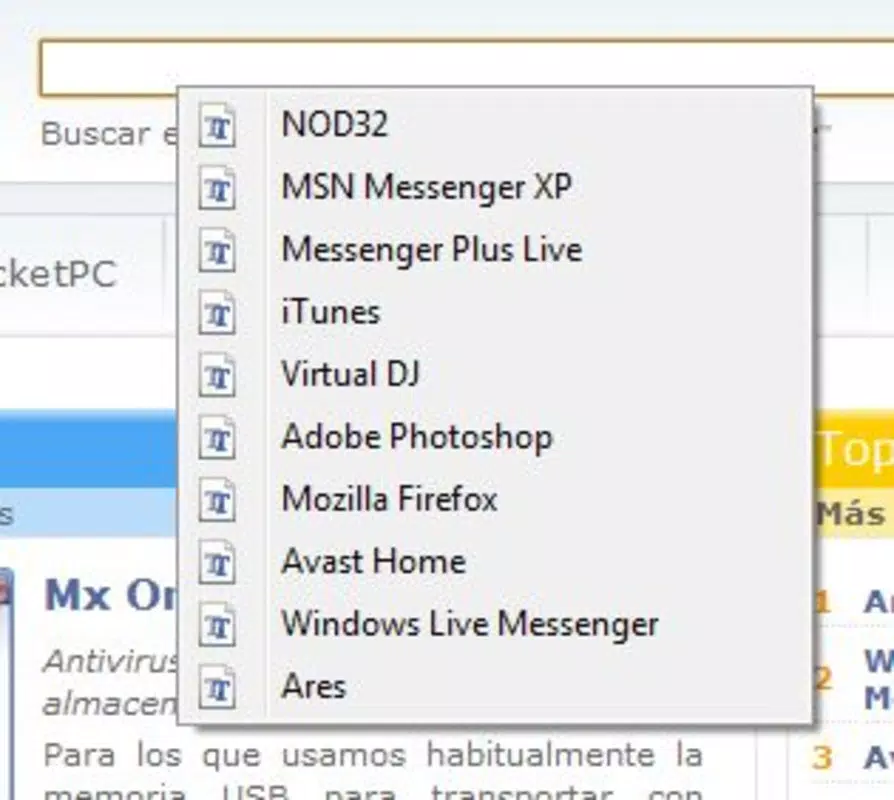Image resolution: width=894 pixels, height=800 pixels.
Task: Select iTunes from the list
Action: [x=495, y=312]
